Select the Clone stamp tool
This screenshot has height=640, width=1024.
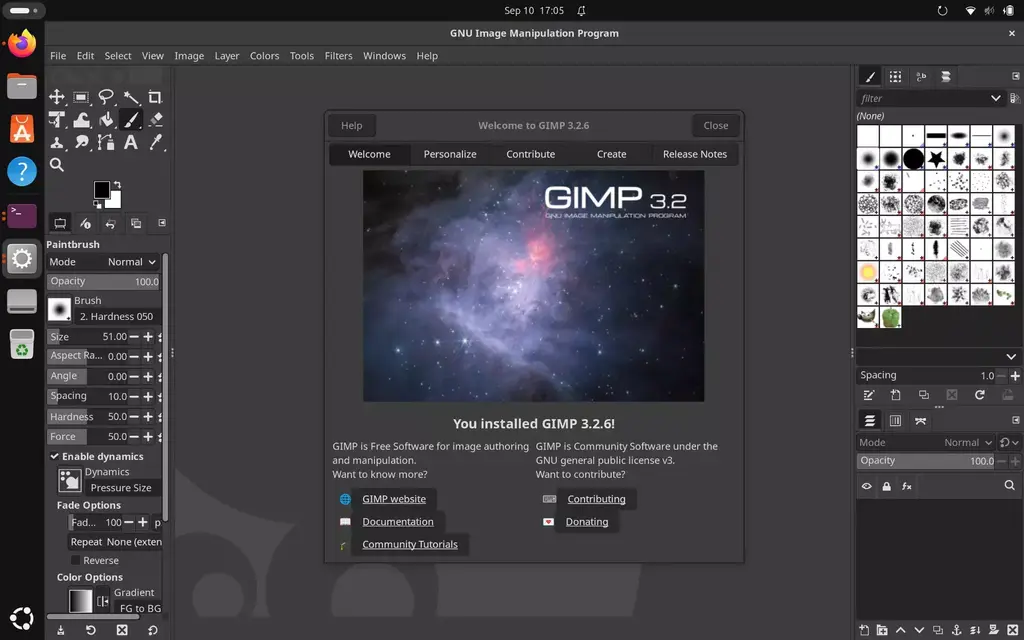click(x=57, y=142)
